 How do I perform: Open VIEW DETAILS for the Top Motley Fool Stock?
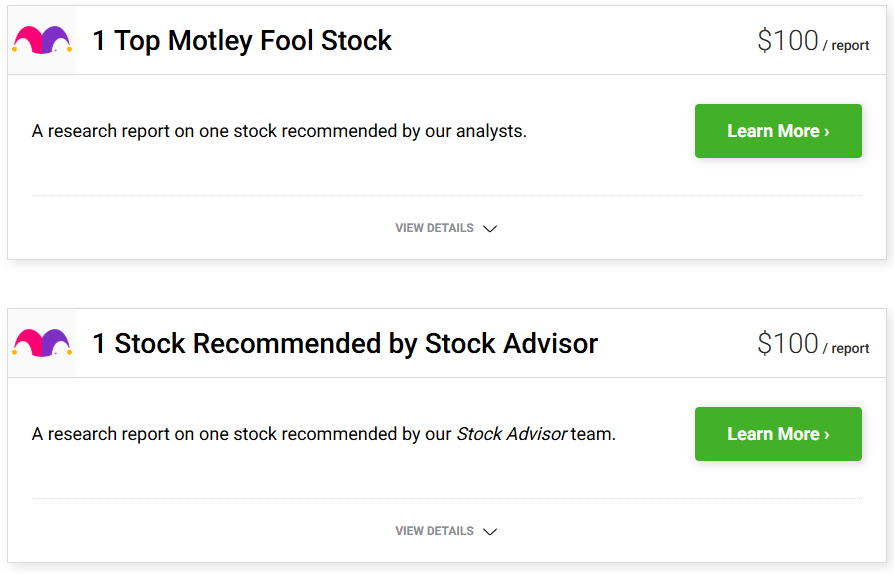click(x=434, y=228)
